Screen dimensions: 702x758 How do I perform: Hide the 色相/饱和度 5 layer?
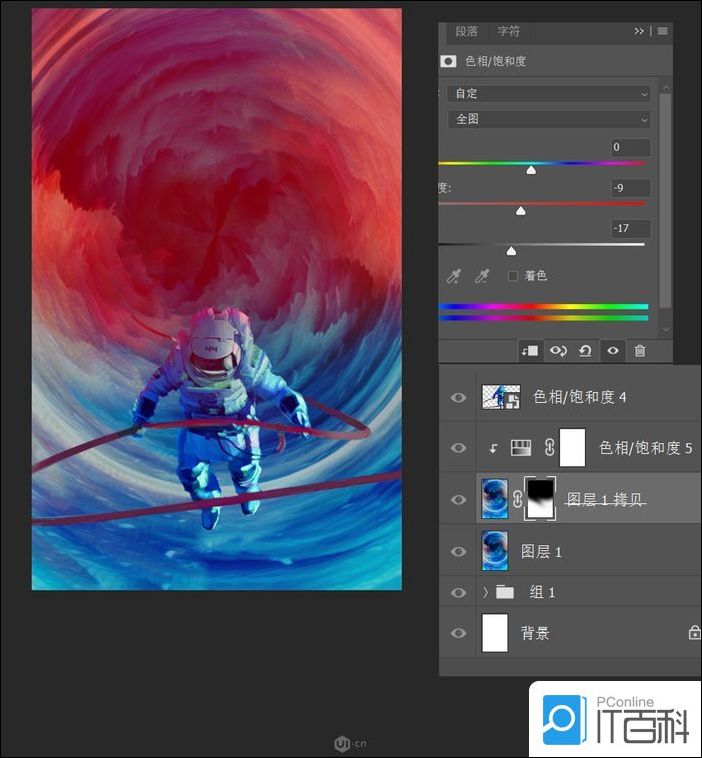(458, 448)
